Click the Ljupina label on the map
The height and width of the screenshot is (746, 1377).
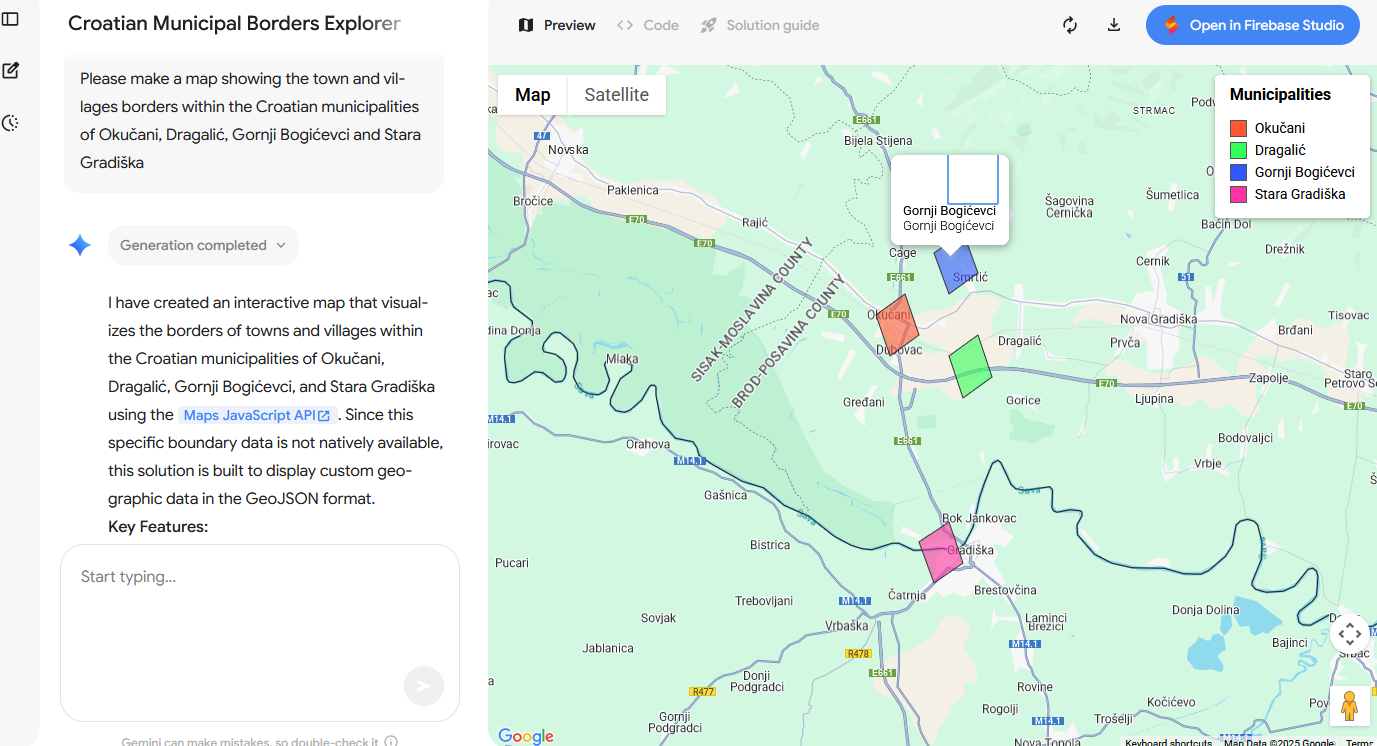[1154, 399]
